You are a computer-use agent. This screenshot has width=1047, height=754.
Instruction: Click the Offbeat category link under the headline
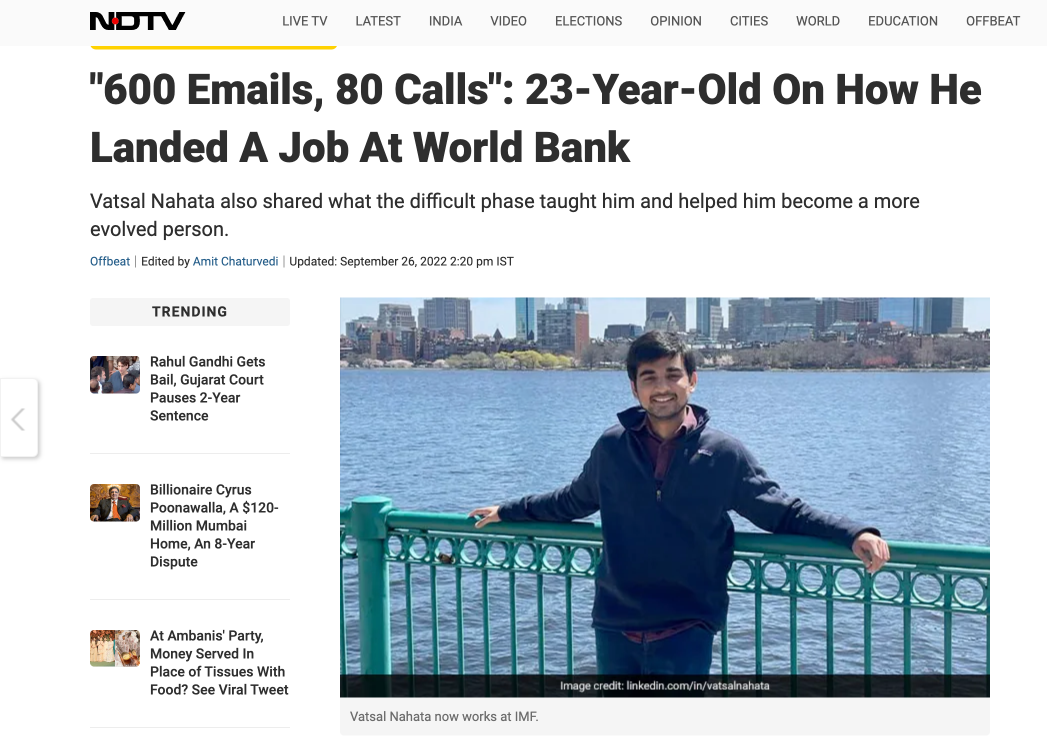110,262
